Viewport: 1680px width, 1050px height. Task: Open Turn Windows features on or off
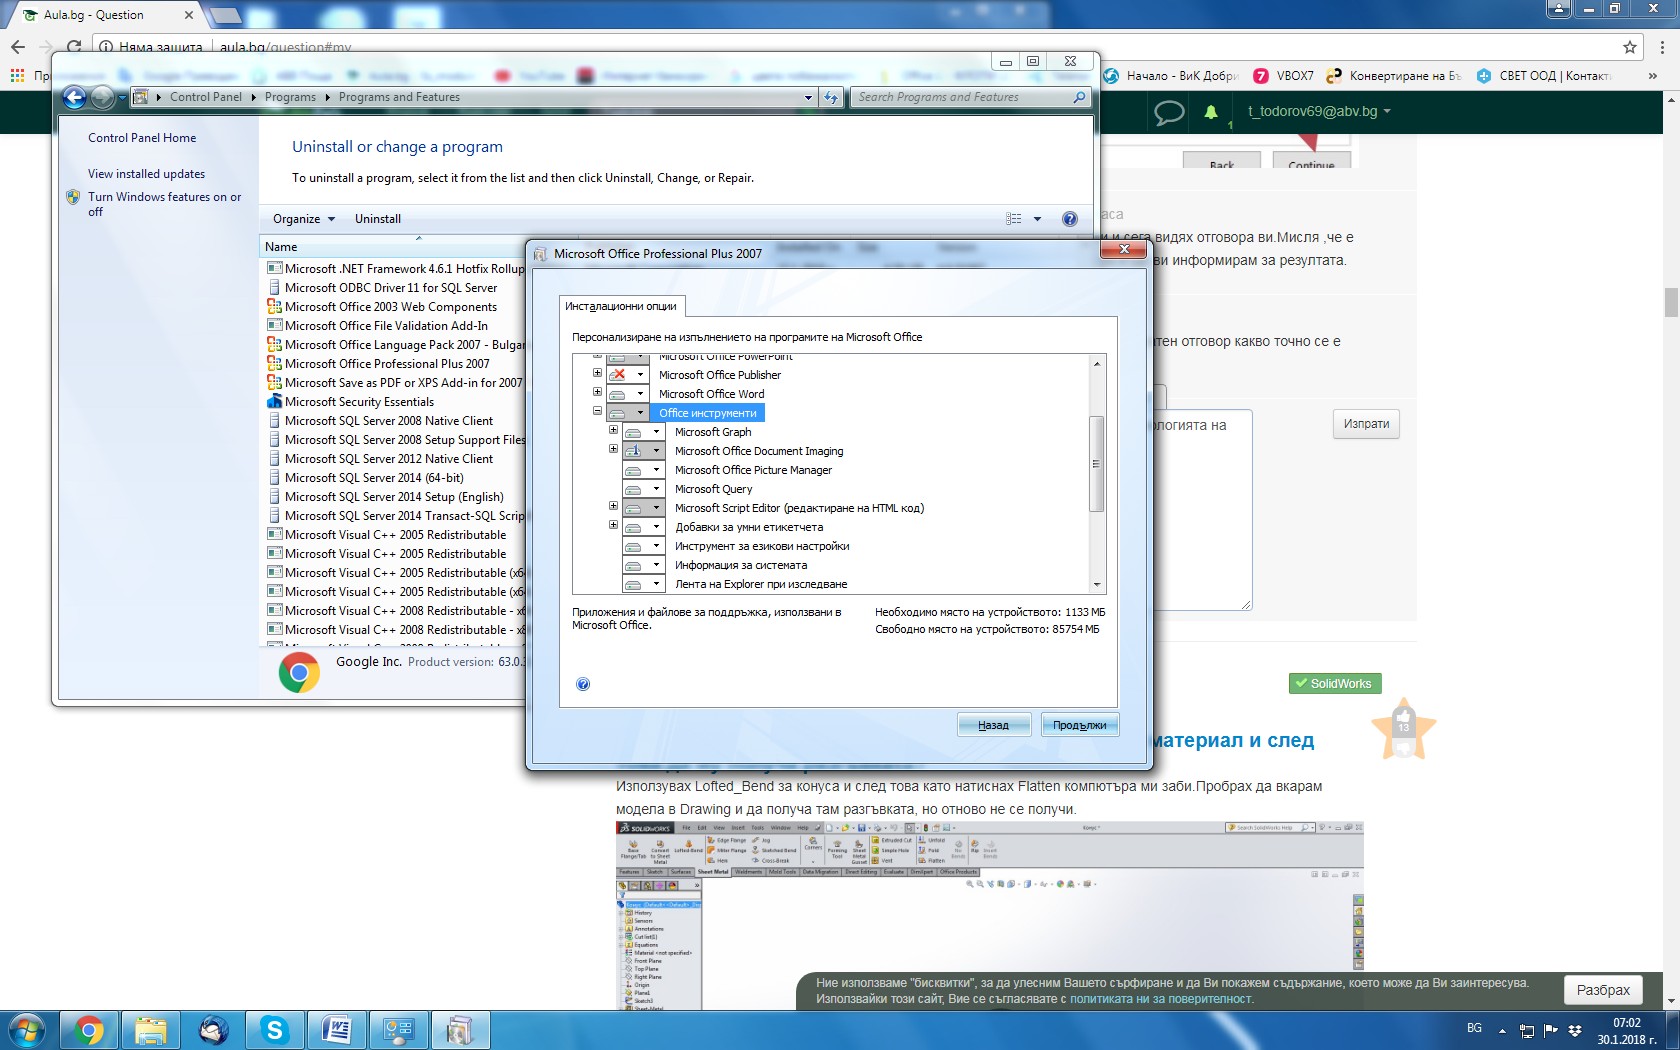click(x=165, y=204)
